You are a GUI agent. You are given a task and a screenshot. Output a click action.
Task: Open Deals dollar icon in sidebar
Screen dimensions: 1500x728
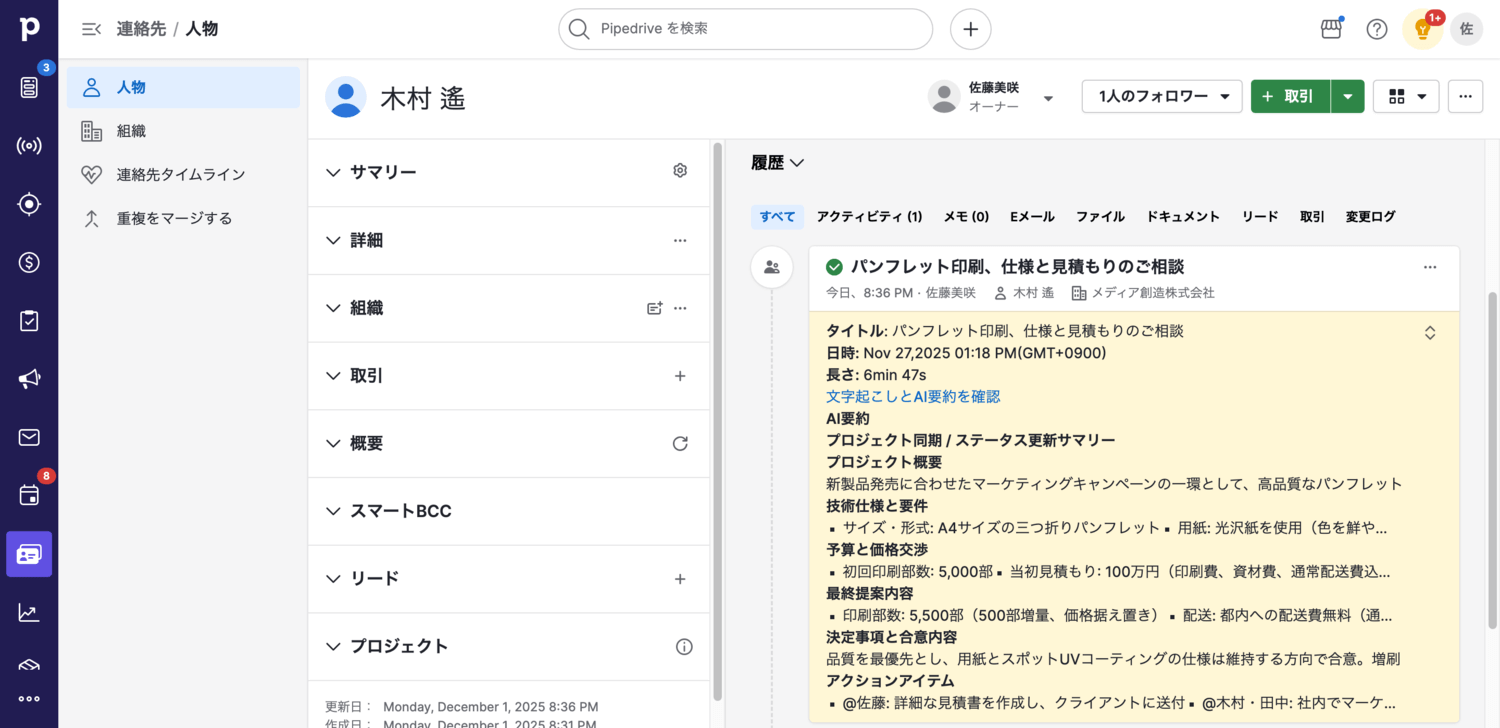click(29, 262)
